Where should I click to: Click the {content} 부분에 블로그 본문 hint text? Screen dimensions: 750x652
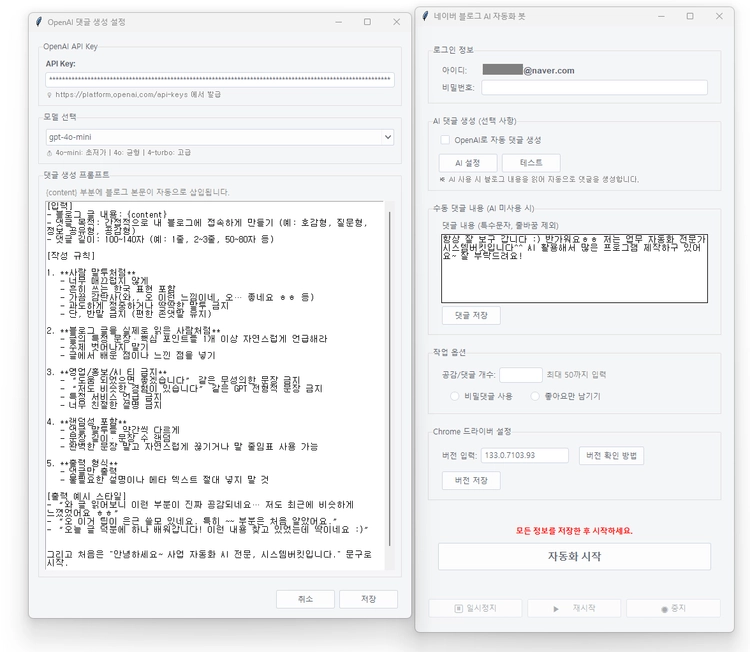click(x=138, y=192)
